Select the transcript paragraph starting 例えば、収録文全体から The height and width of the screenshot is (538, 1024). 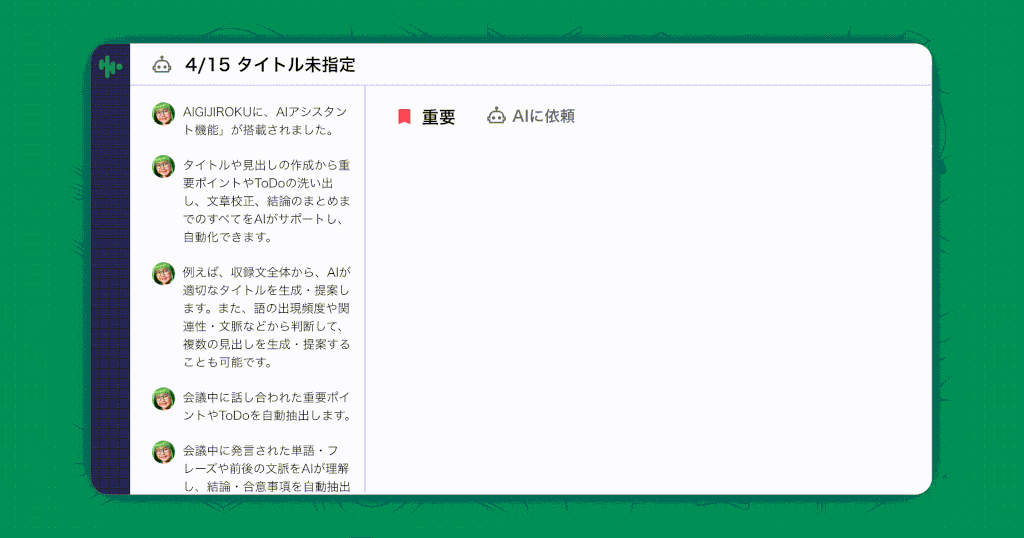[x=266, y=317]
